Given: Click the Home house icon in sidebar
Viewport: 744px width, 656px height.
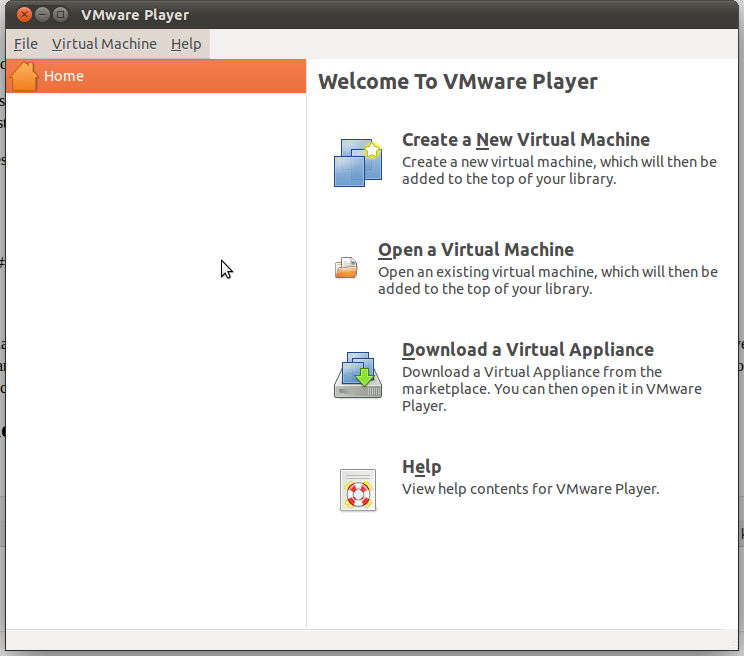Looking at the screenshot, I should [24, 76].
